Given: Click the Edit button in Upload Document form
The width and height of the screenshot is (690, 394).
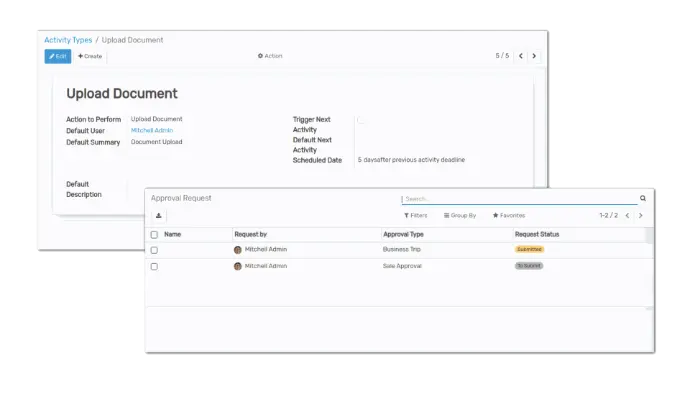Looking at the screenshot, I should (58, 56).
